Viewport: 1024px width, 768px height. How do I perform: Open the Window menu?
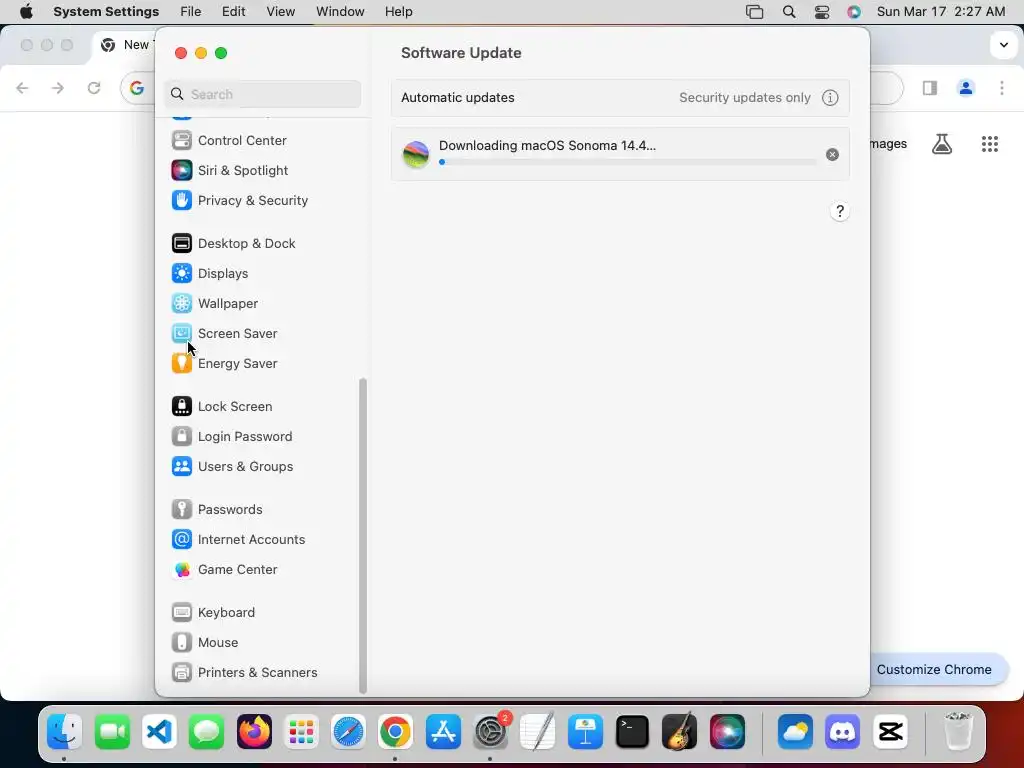pyautogui.click(x=340, y=12)
